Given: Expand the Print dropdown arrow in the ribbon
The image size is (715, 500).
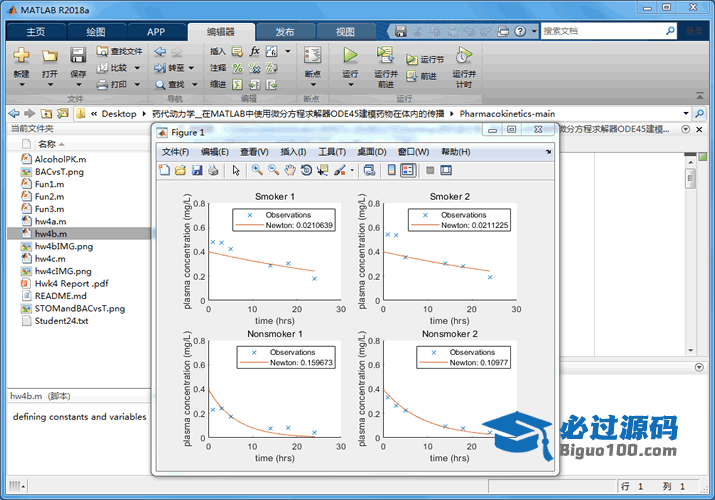Looking at the screenshot, I should click(137, 84).
